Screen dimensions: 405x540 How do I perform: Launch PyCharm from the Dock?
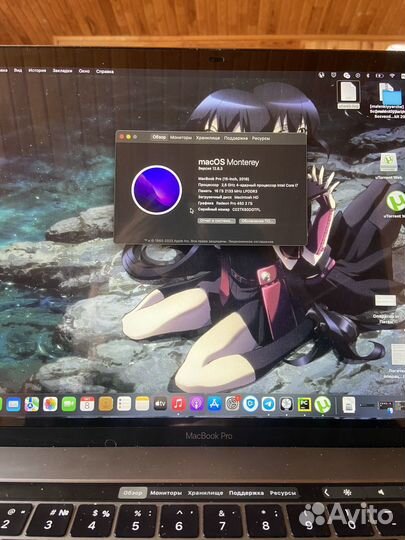[304, 404]
